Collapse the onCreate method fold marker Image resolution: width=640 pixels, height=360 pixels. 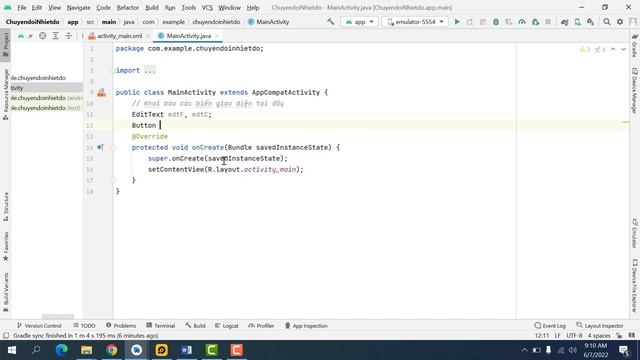(x=113, y=147)
